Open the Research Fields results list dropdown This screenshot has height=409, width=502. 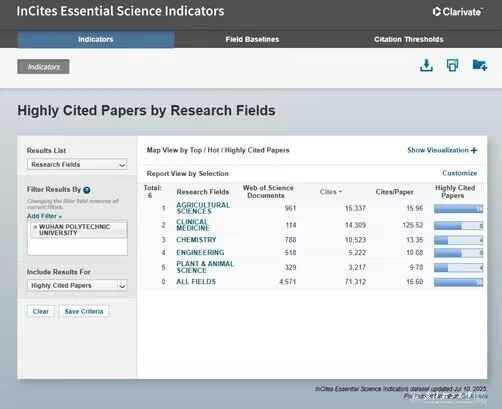[x=77, y=164]
